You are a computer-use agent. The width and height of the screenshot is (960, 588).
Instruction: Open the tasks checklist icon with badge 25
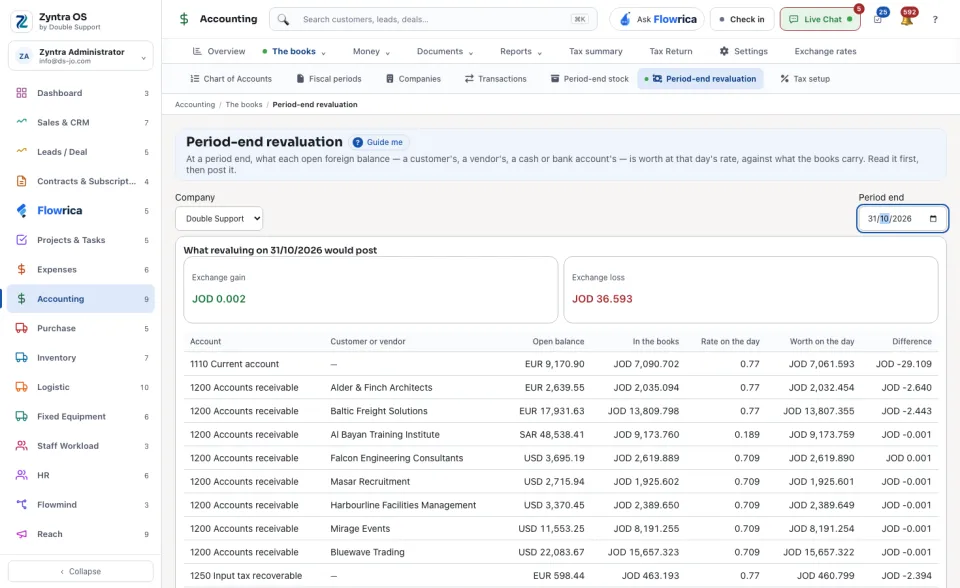coord(878,19)
